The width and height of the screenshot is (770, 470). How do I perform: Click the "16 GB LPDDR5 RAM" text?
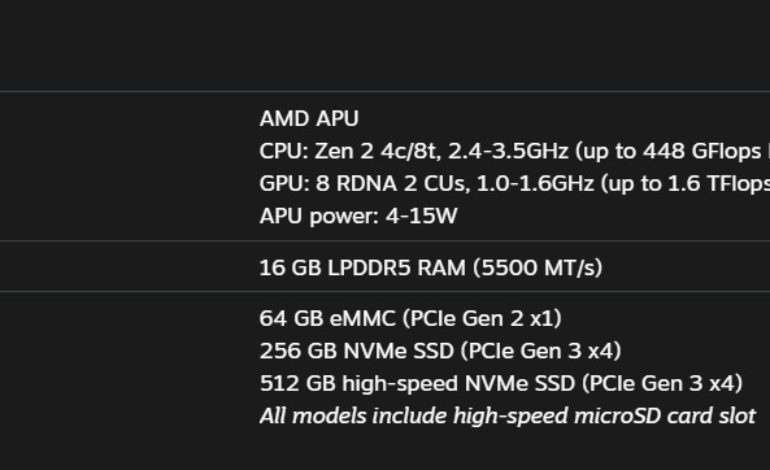tap(362, 267)
